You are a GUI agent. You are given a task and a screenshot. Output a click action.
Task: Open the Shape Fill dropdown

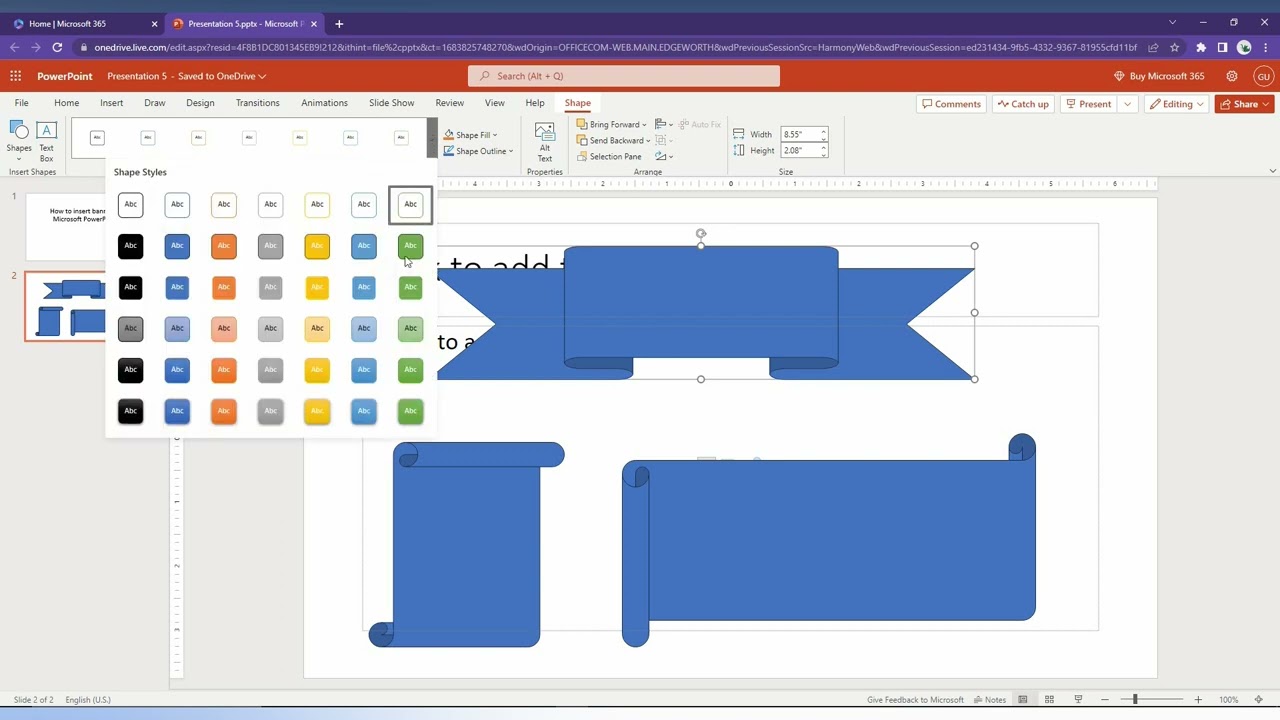[x=470, y=135]
